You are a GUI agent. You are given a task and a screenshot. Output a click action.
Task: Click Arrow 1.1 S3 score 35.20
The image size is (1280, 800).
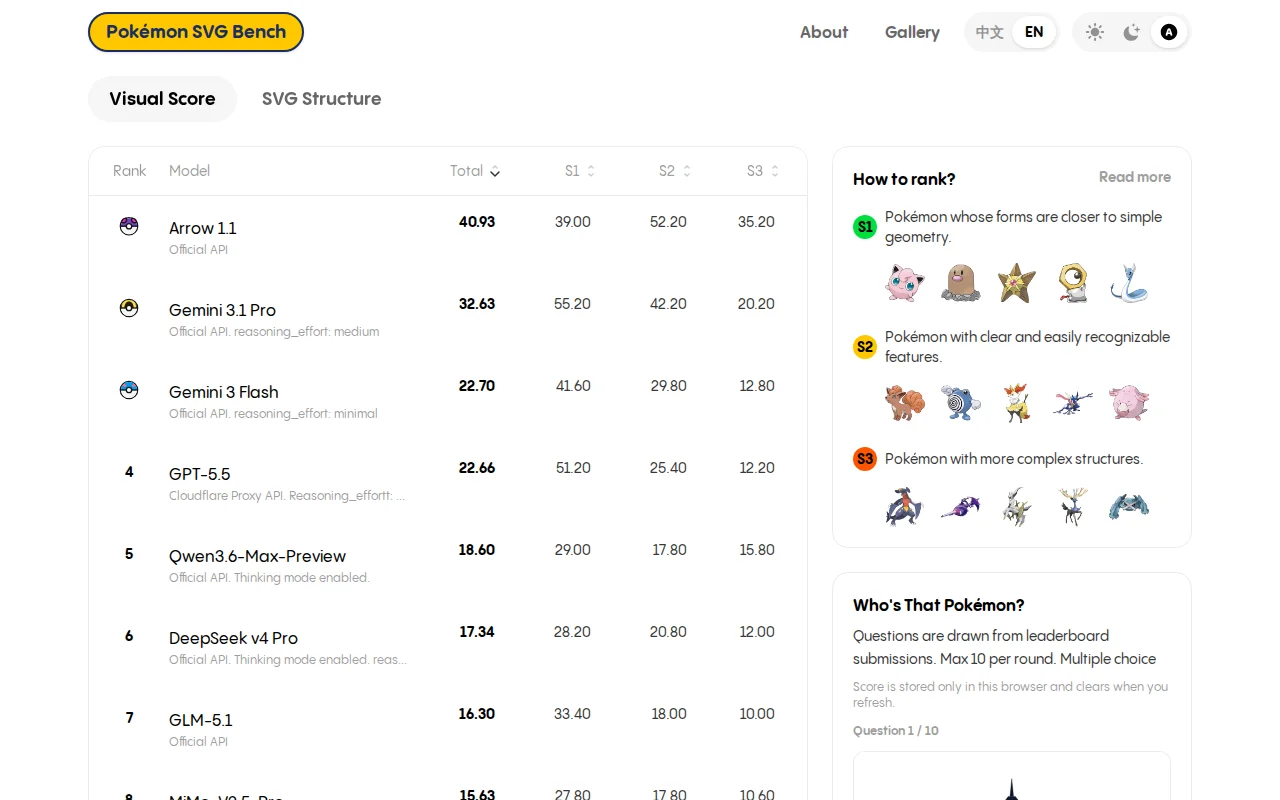point(756,222)
